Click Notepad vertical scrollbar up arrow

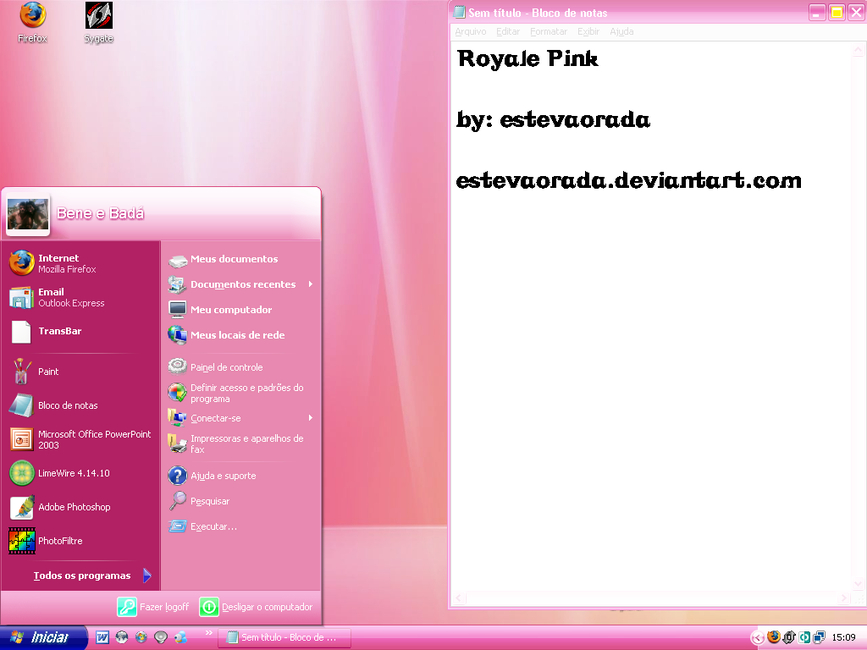[x=858, y=50]
